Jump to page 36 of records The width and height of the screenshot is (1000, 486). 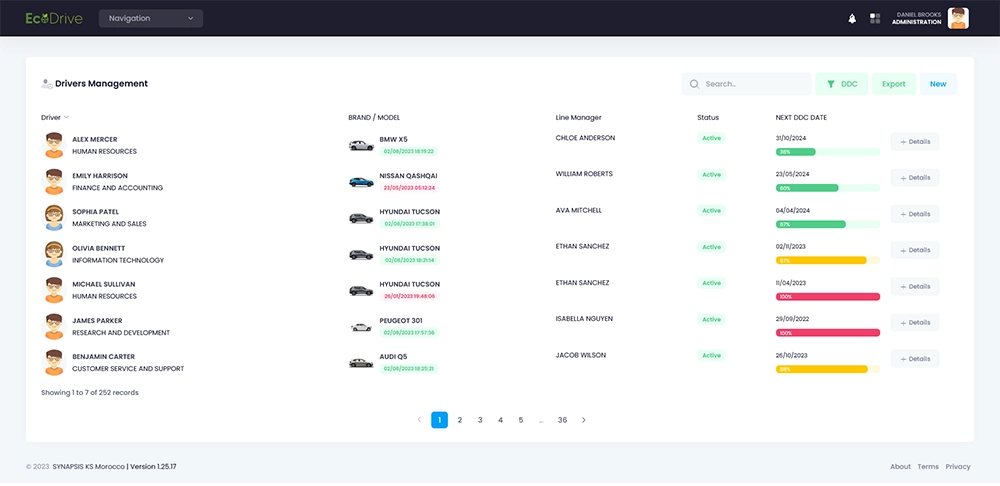point(562,420)
